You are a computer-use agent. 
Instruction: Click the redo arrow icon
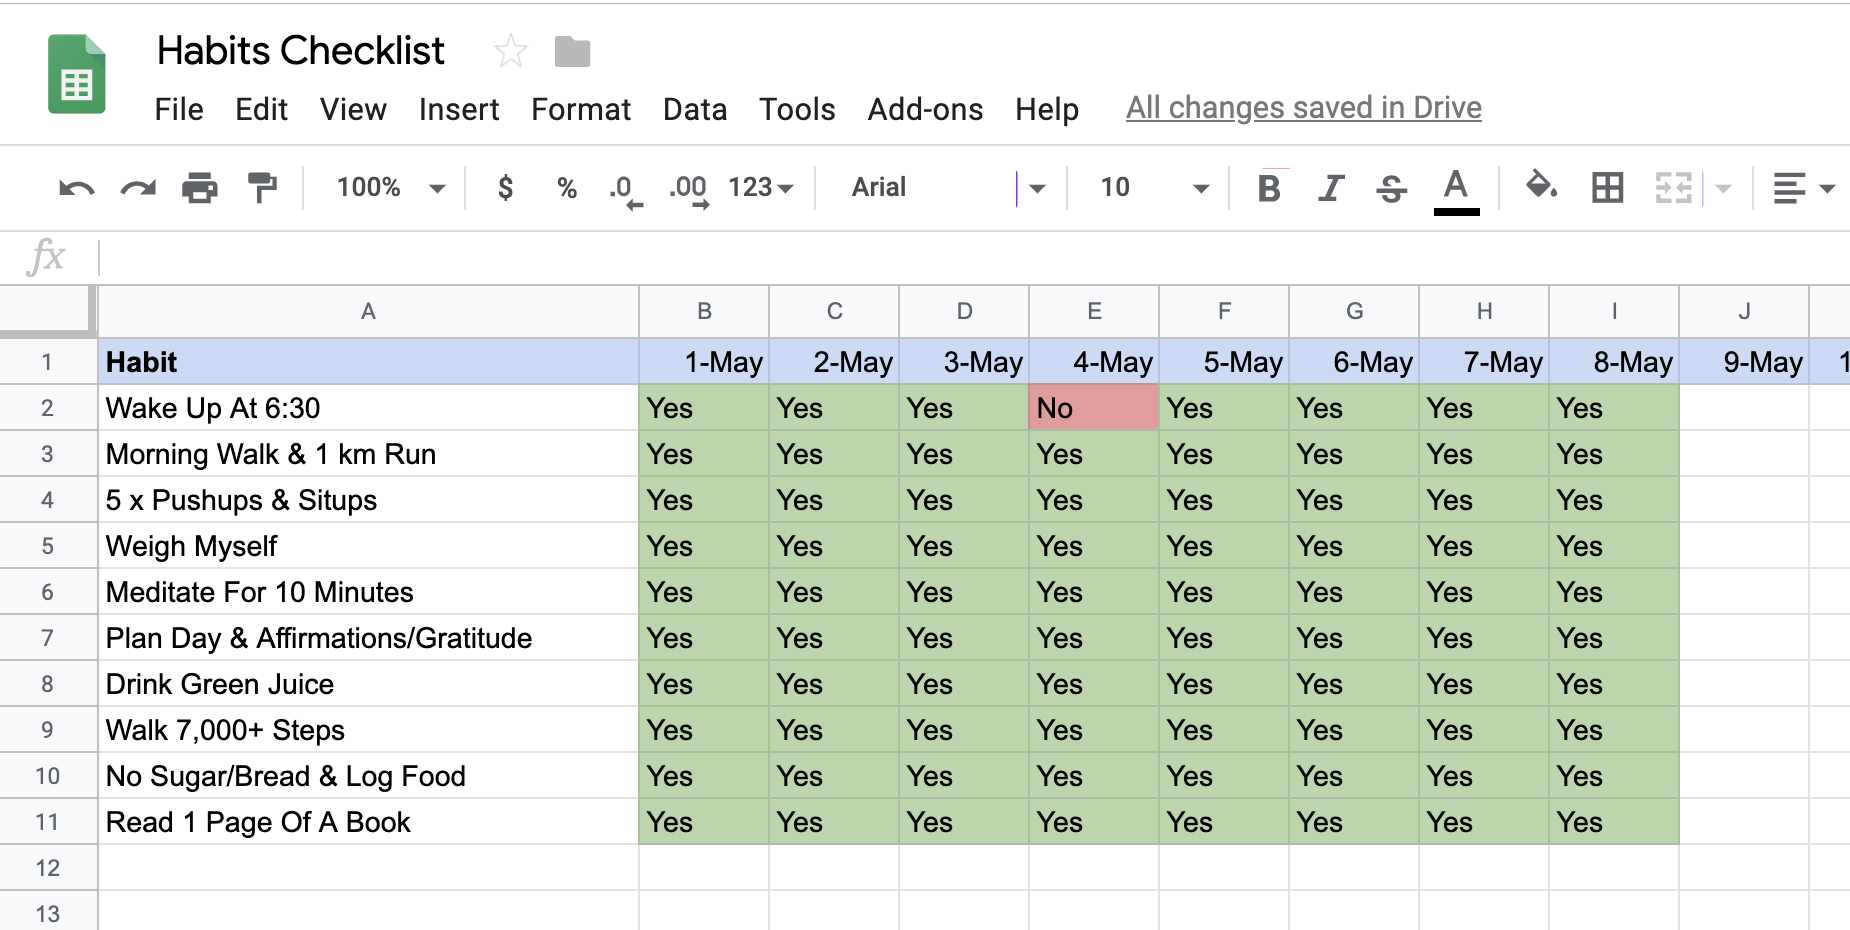(138, 188)
